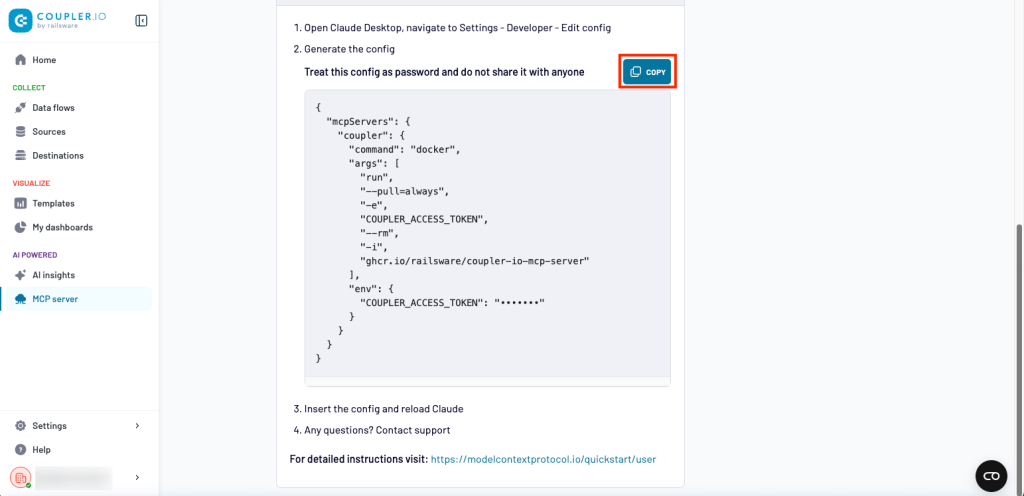This screenshot has width=1024, height=496.
Task: Expand the account menu chevron
Action: pyautogui.click(x=137, y=478)
